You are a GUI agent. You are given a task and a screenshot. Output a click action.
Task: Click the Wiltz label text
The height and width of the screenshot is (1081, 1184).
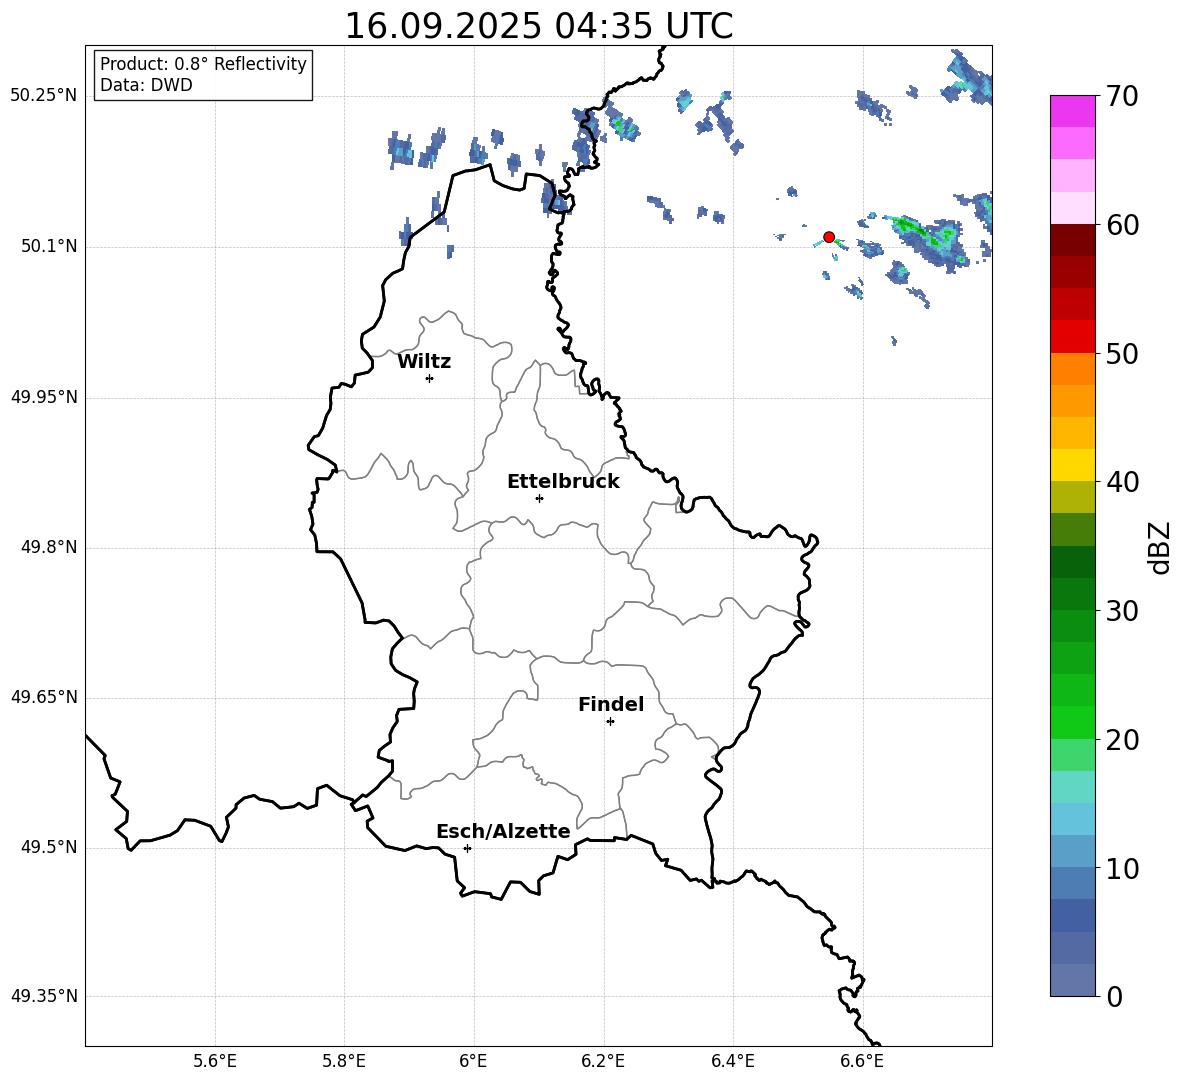coord(424,362)
